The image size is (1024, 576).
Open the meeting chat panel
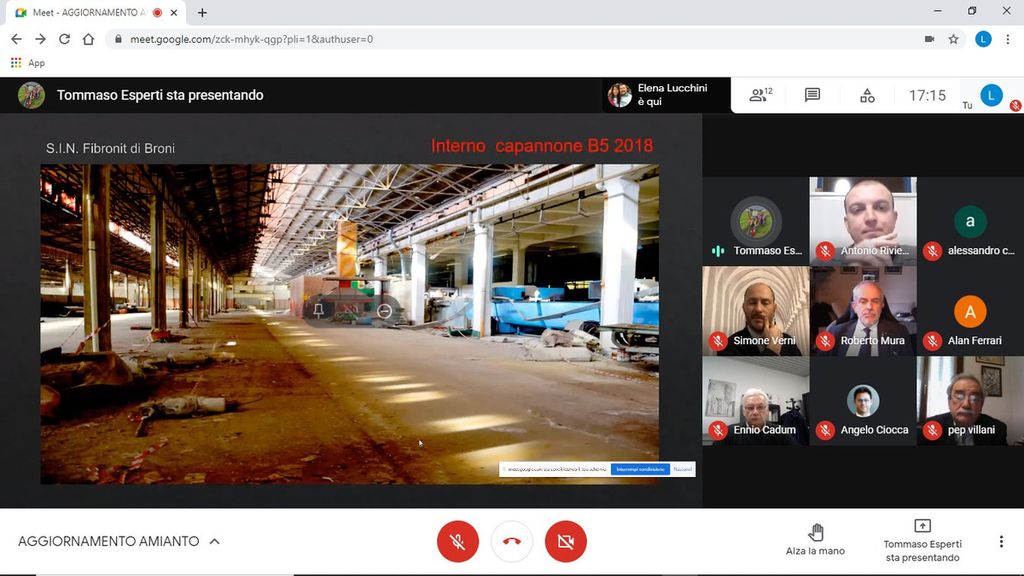click(x=812, y=95)
